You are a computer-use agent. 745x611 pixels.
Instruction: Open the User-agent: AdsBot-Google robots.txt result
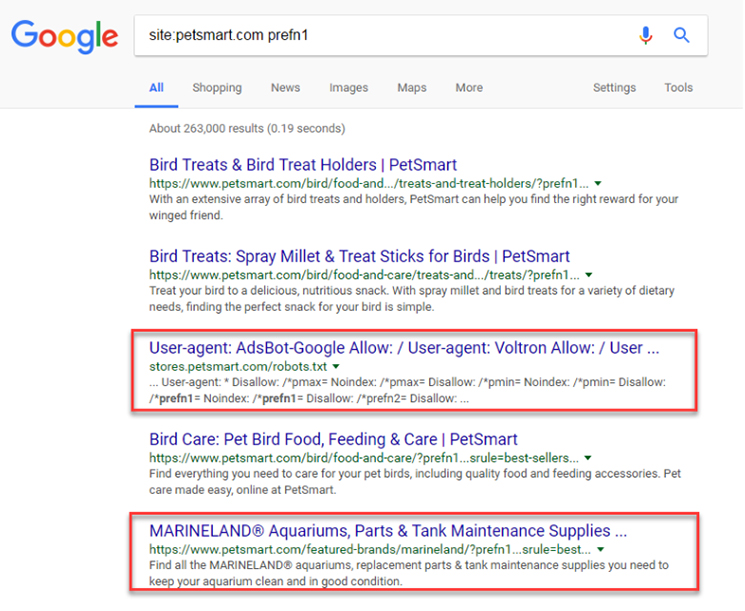(404, 348)
